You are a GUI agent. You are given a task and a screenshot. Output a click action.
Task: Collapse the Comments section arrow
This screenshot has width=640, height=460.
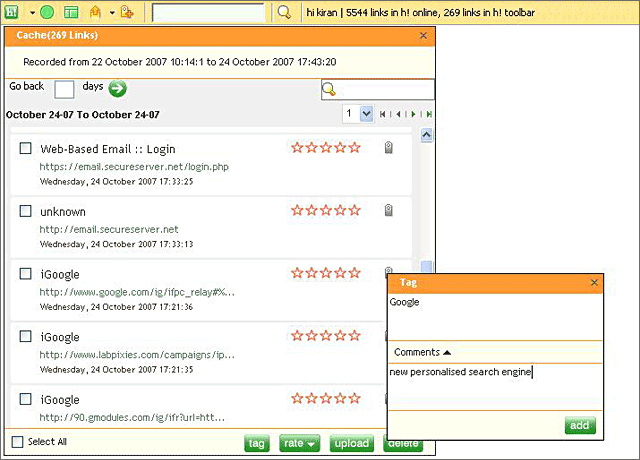pos(447,352)
